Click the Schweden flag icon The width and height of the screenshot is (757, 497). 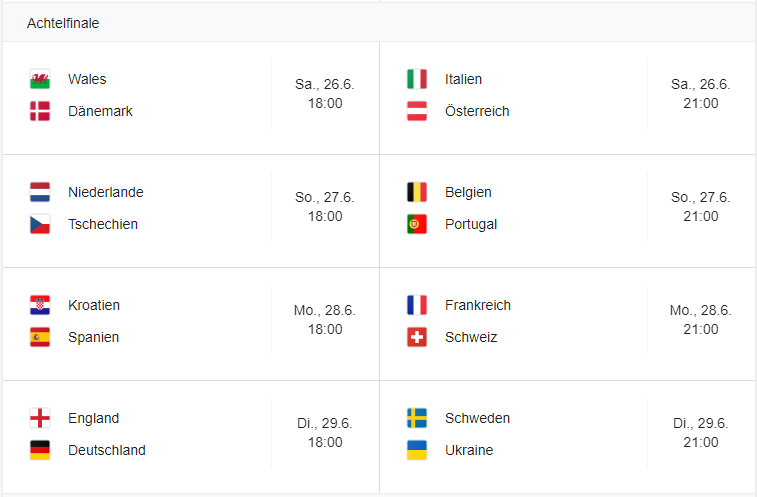417,418
